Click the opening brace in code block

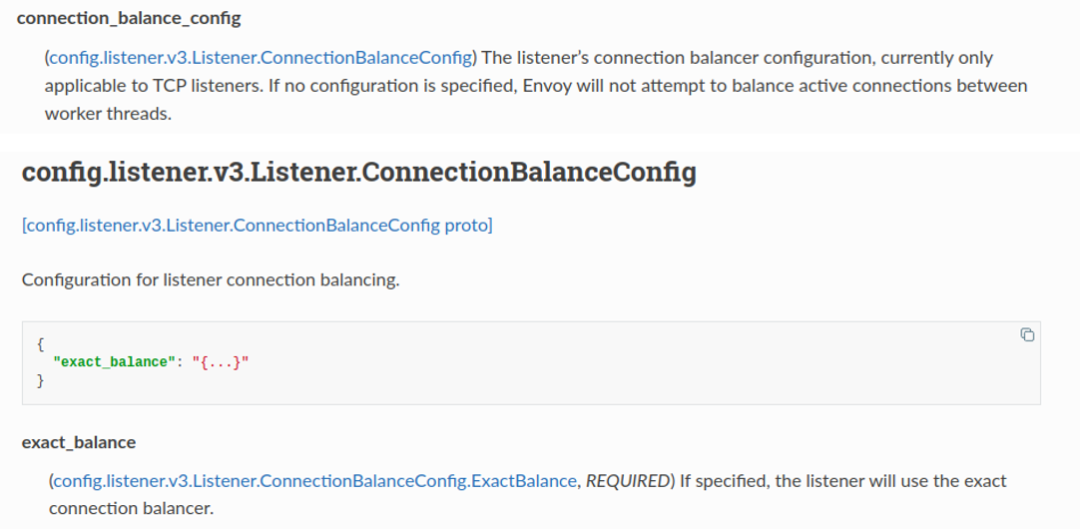pyautogui.click(x=40, y=343)
